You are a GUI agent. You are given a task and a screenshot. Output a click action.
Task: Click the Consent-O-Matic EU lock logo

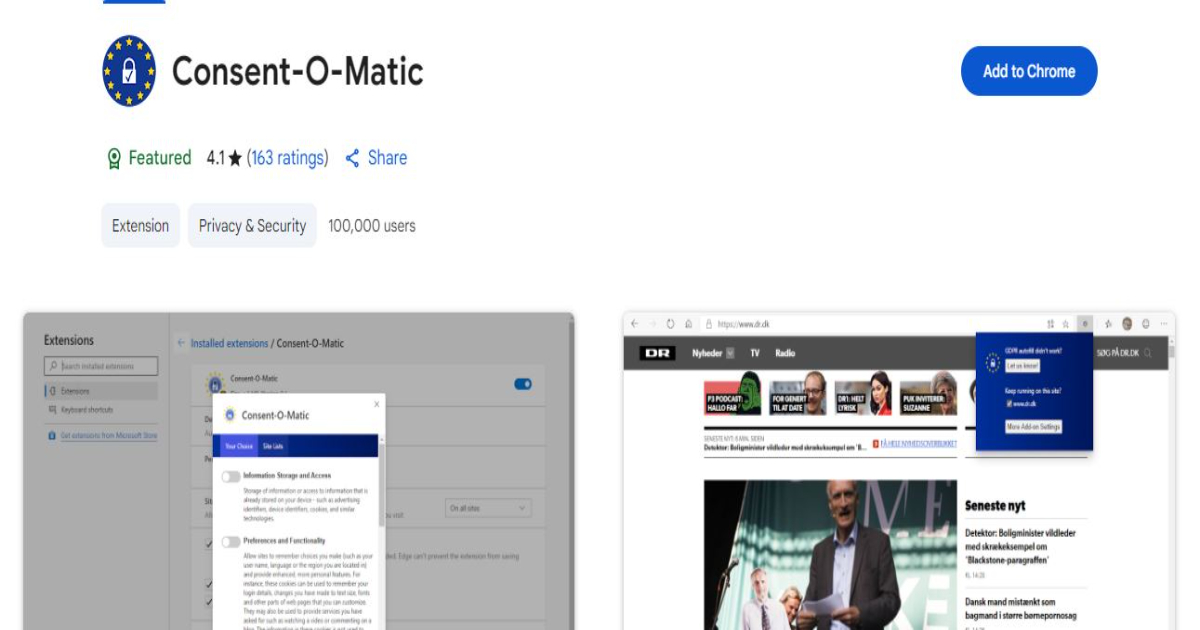(x=129, y=71)
